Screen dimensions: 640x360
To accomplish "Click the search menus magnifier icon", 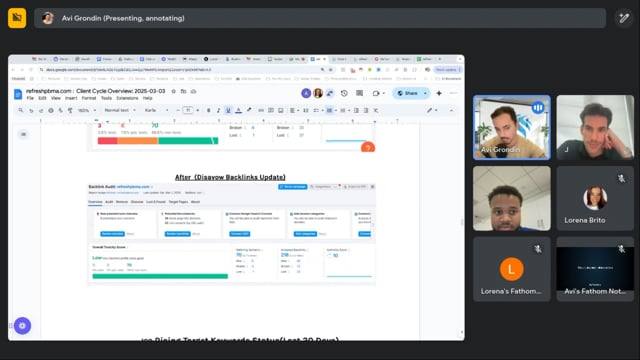I will pyautogui.click(x=20, y=110).
